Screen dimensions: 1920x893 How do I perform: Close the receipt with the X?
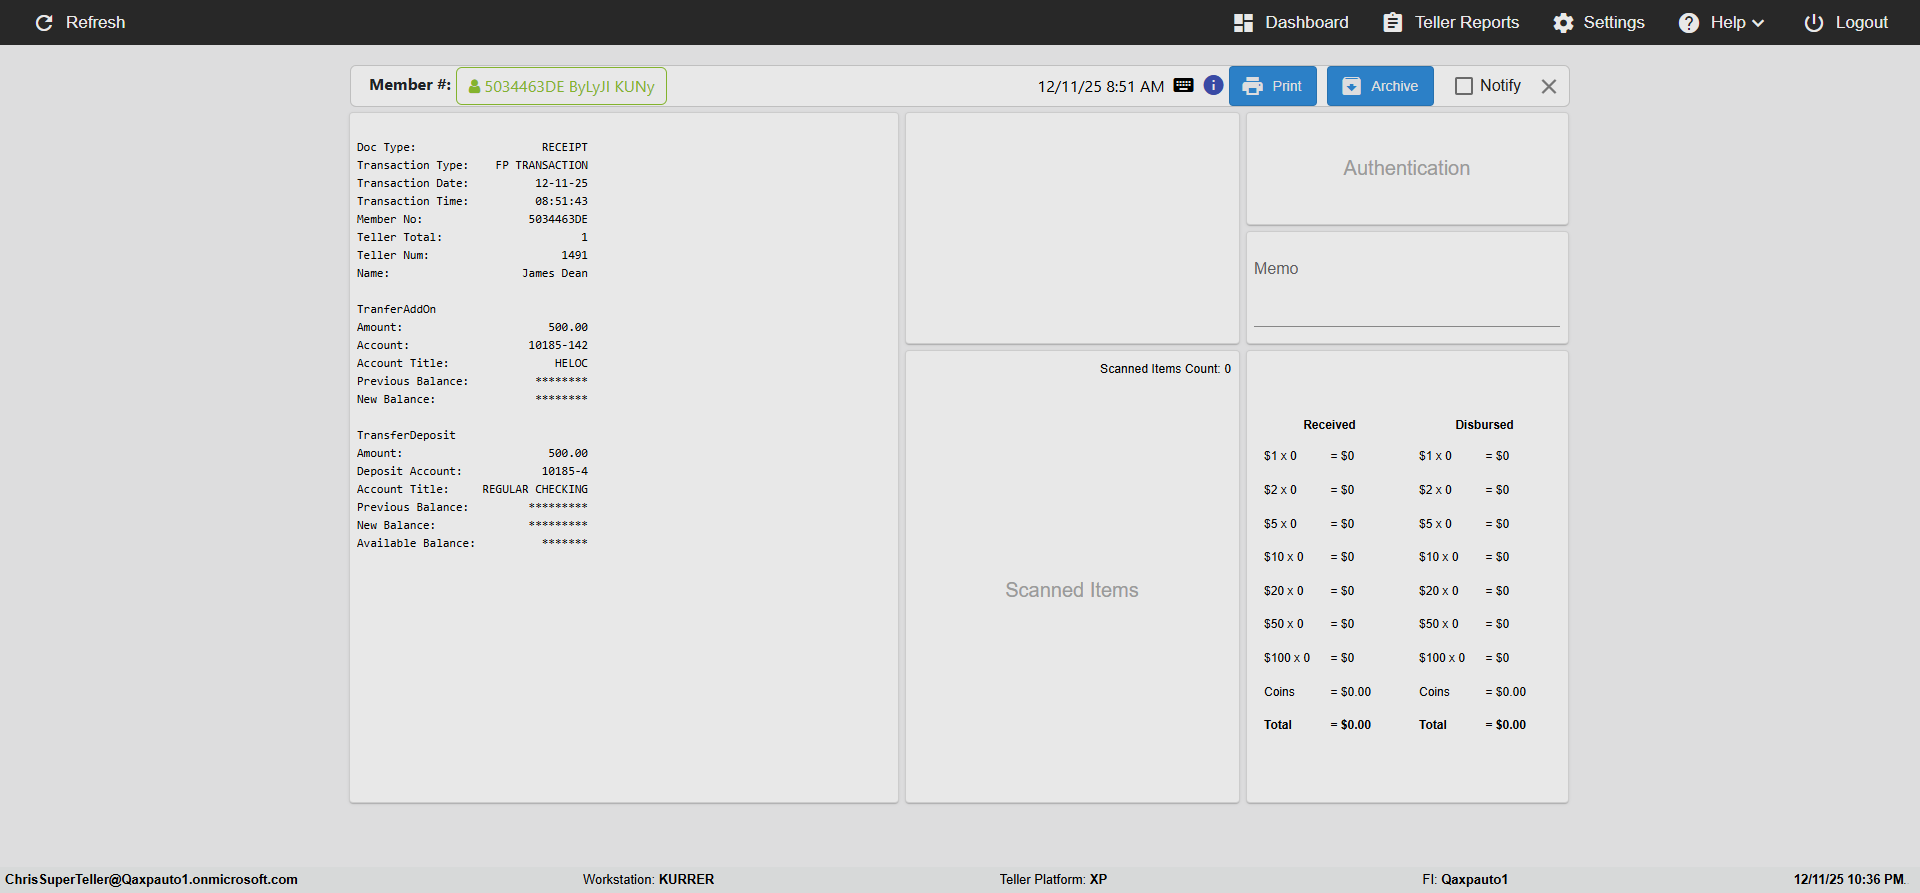click(1549, 86)
